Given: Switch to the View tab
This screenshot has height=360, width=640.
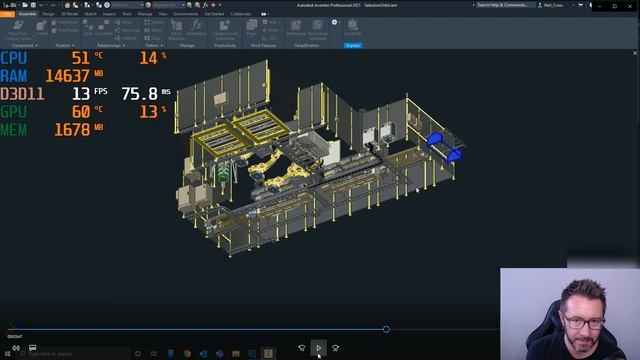Looking at the screenshot, I should pos(162,14).
